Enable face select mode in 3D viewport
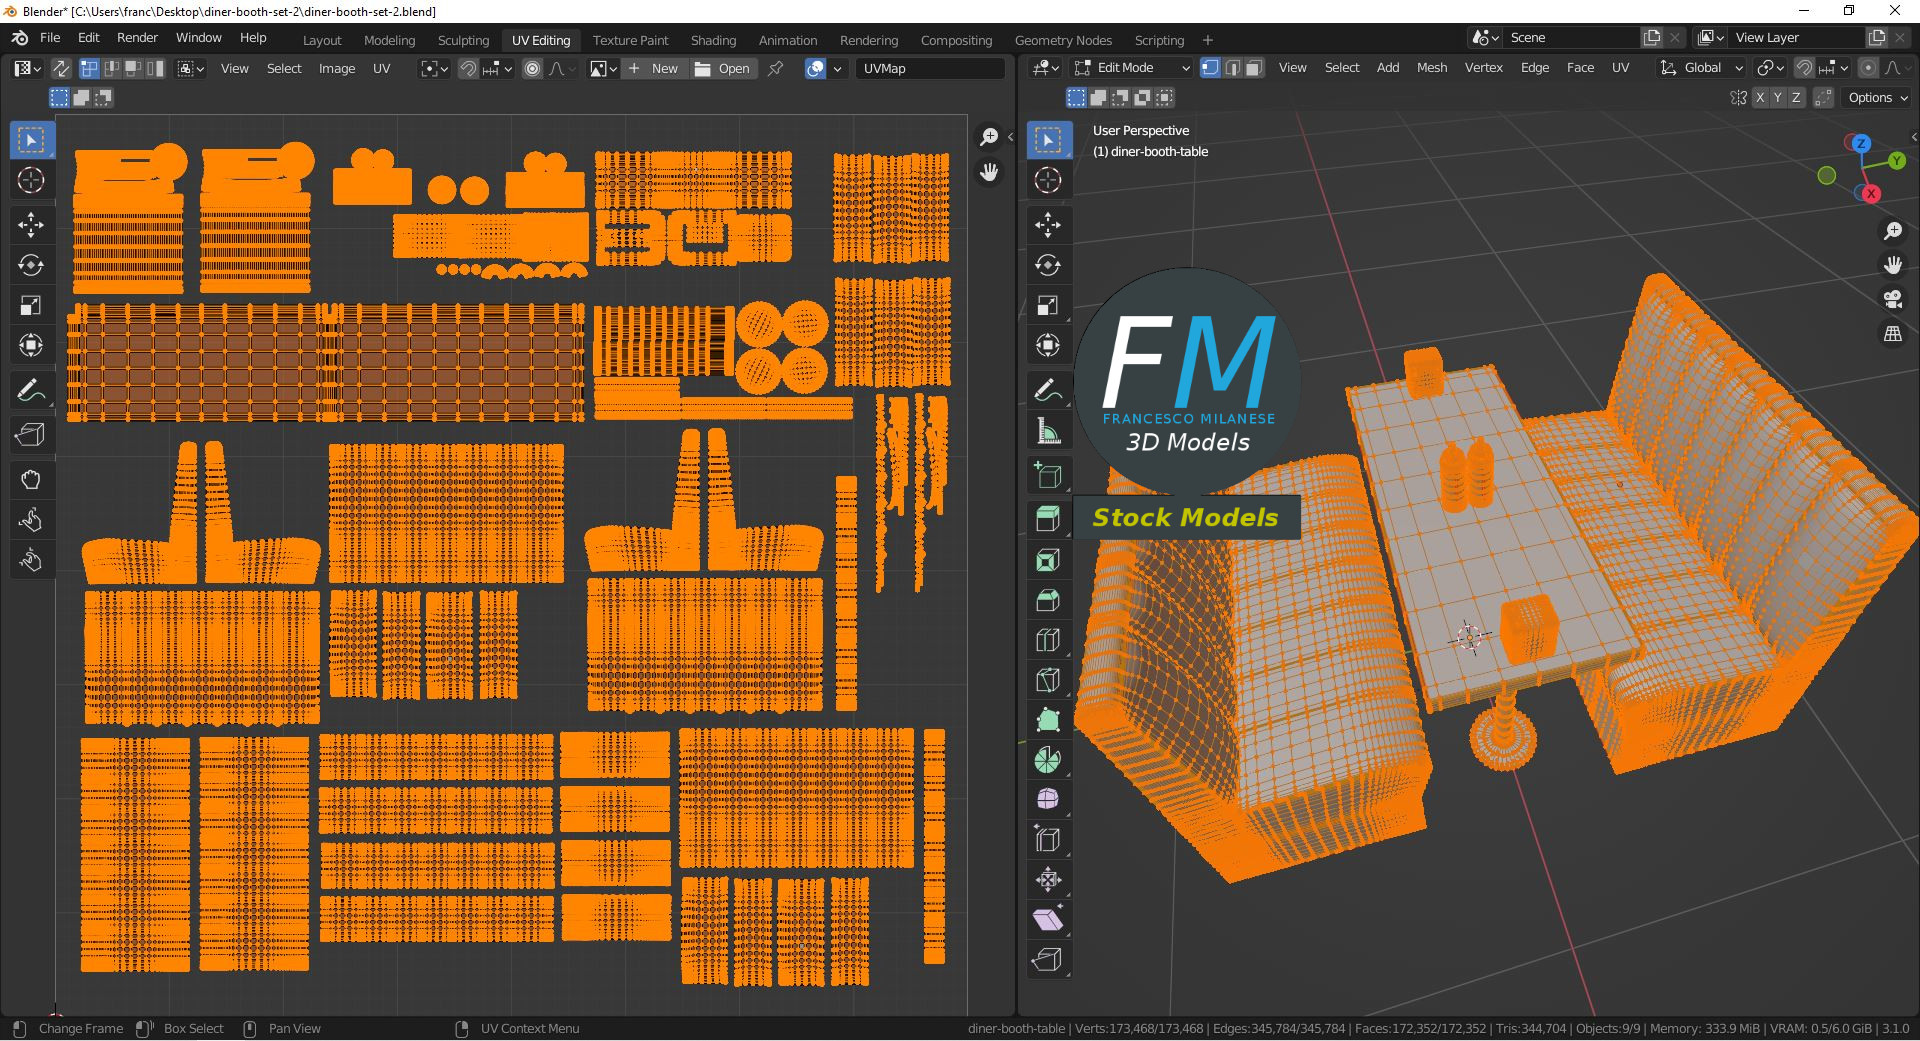Screen dimensions: 1920x1041 (x=1254, y=68)
